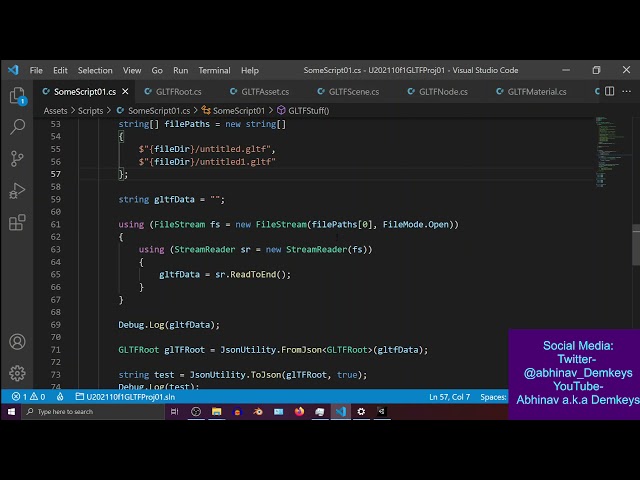Open the Explorer view in activity bar
This screenshot has height=480, width=640.
tap(18, 96)
